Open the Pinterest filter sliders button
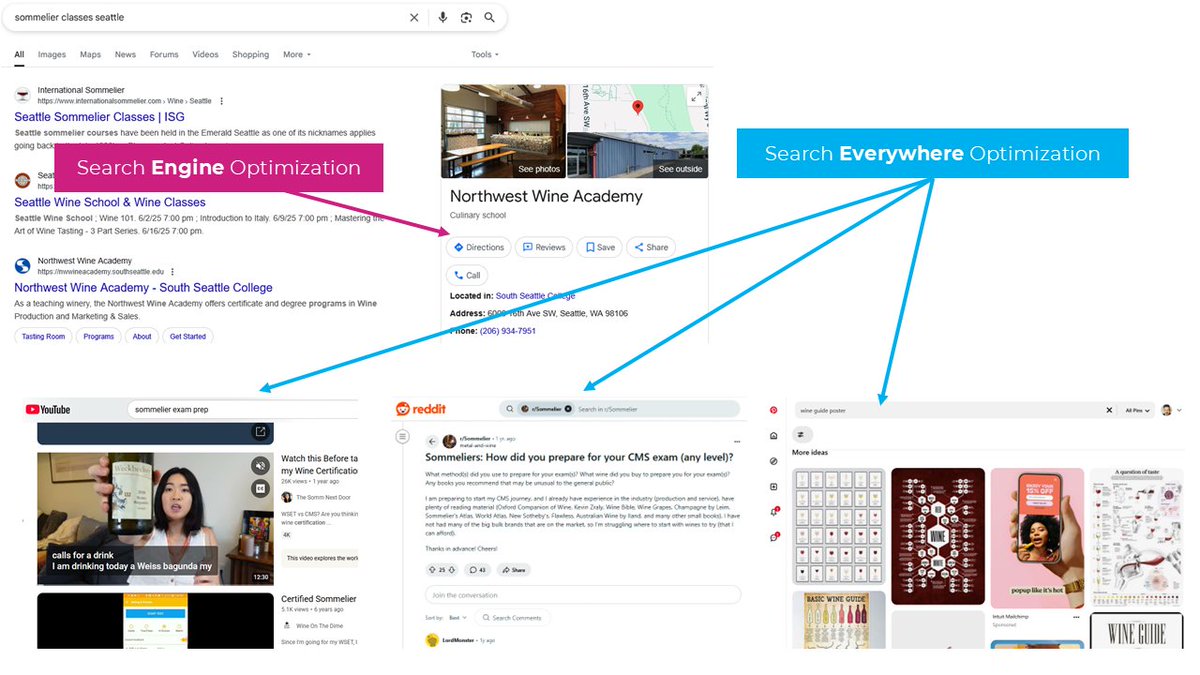This screenshot has height=675, width=1200. (x=803, y=435)
